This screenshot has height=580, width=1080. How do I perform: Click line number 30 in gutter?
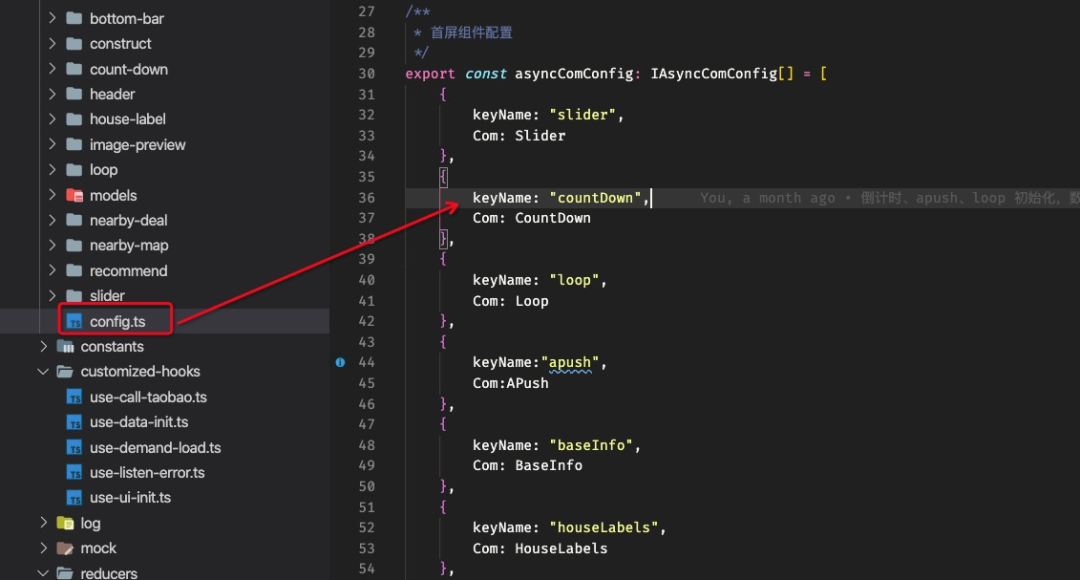pos(366,74)
